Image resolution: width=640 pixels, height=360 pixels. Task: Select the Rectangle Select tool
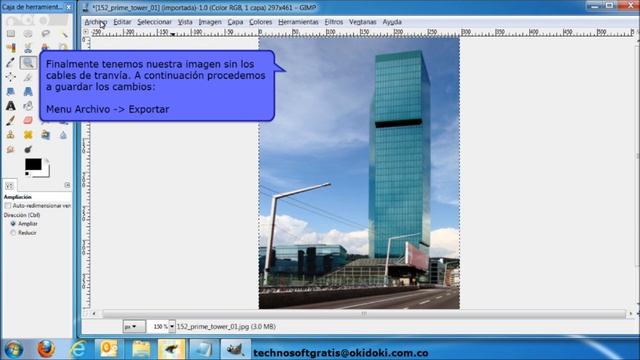tap(11, 33)
